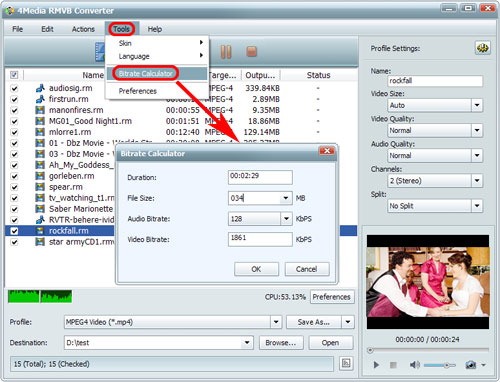Click the audiosig.rm audio file icon

pos(40,88)
